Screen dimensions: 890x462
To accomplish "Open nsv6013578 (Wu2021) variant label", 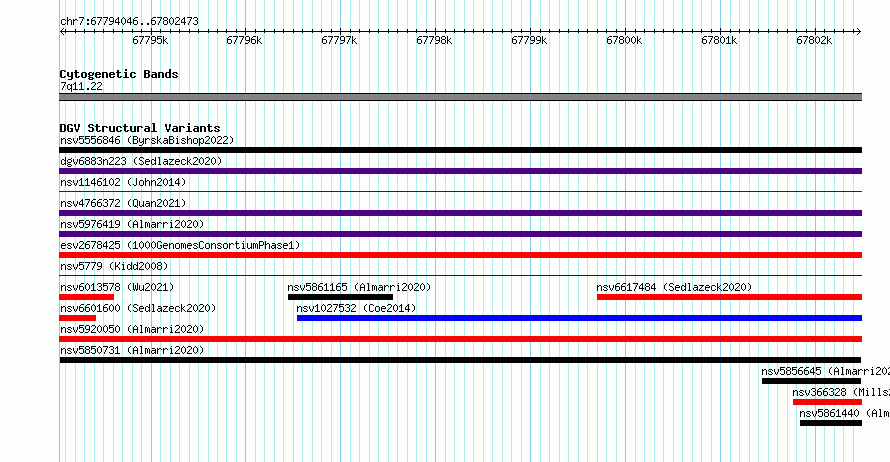I will click(x=117, y=287).
